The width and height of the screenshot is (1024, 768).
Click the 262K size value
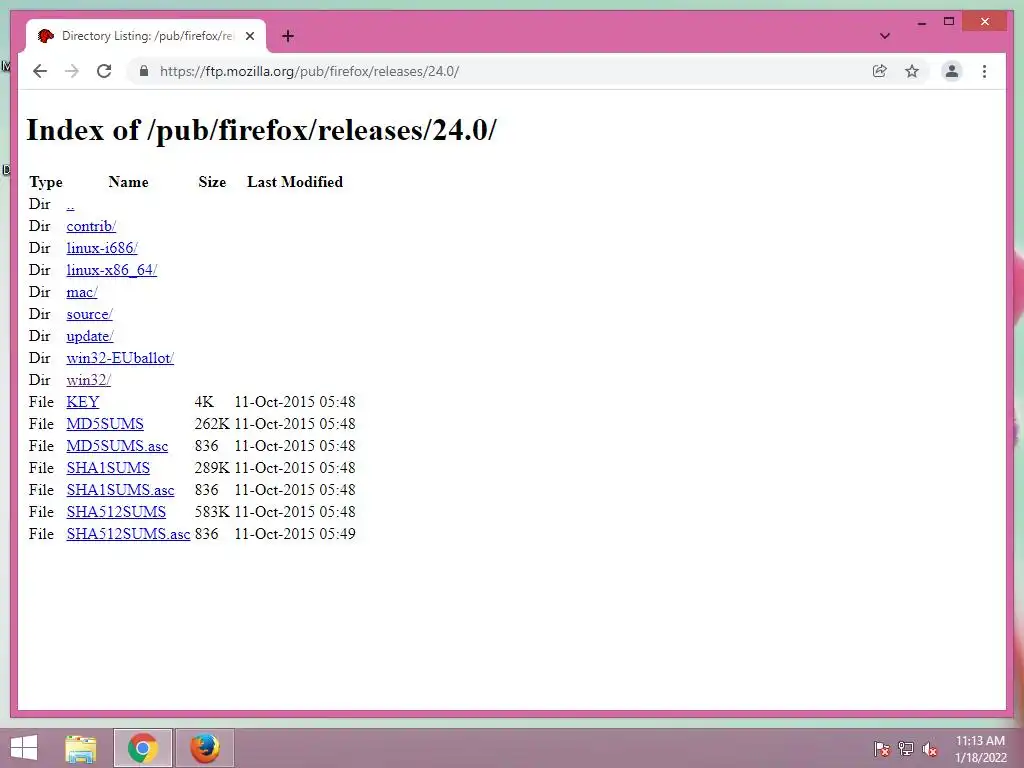[x=212, y=424]
